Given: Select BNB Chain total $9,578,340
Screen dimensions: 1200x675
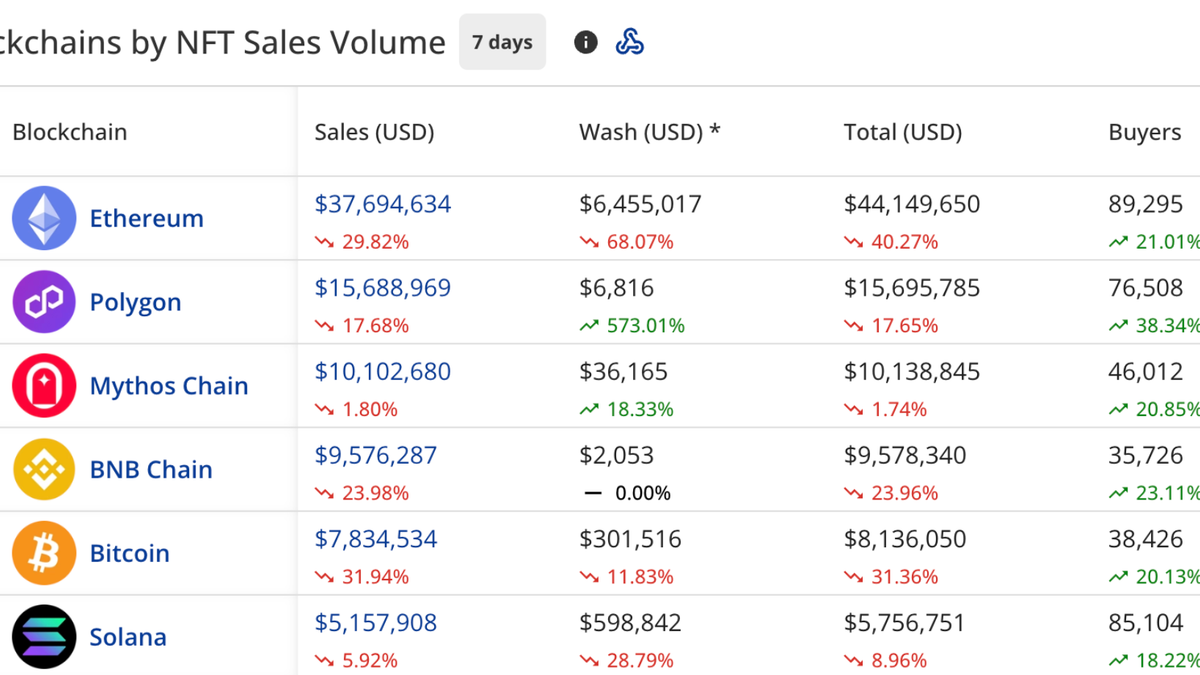Looking at the screenshot, I should pyautogui.click(x=905, y=456).
